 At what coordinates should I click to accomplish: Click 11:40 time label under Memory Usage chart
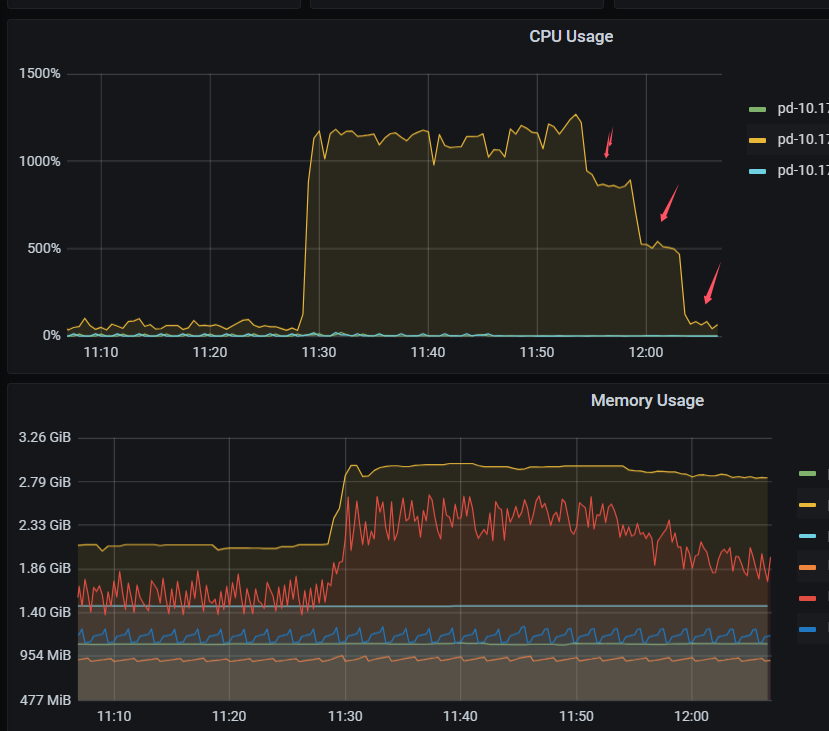tap(460, 717)
